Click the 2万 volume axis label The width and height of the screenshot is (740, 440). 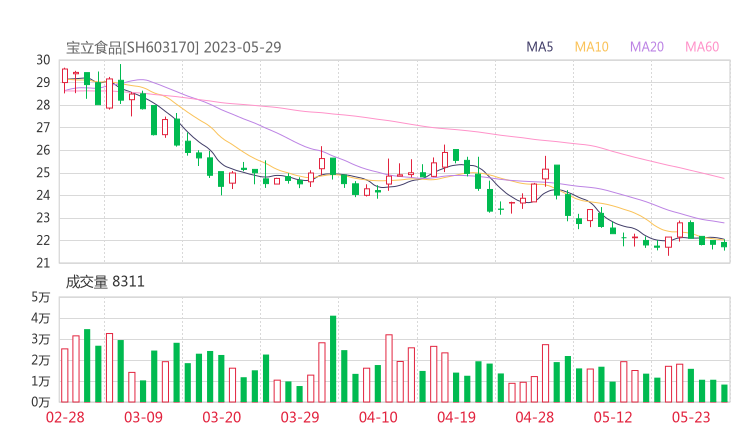[41, 360]
